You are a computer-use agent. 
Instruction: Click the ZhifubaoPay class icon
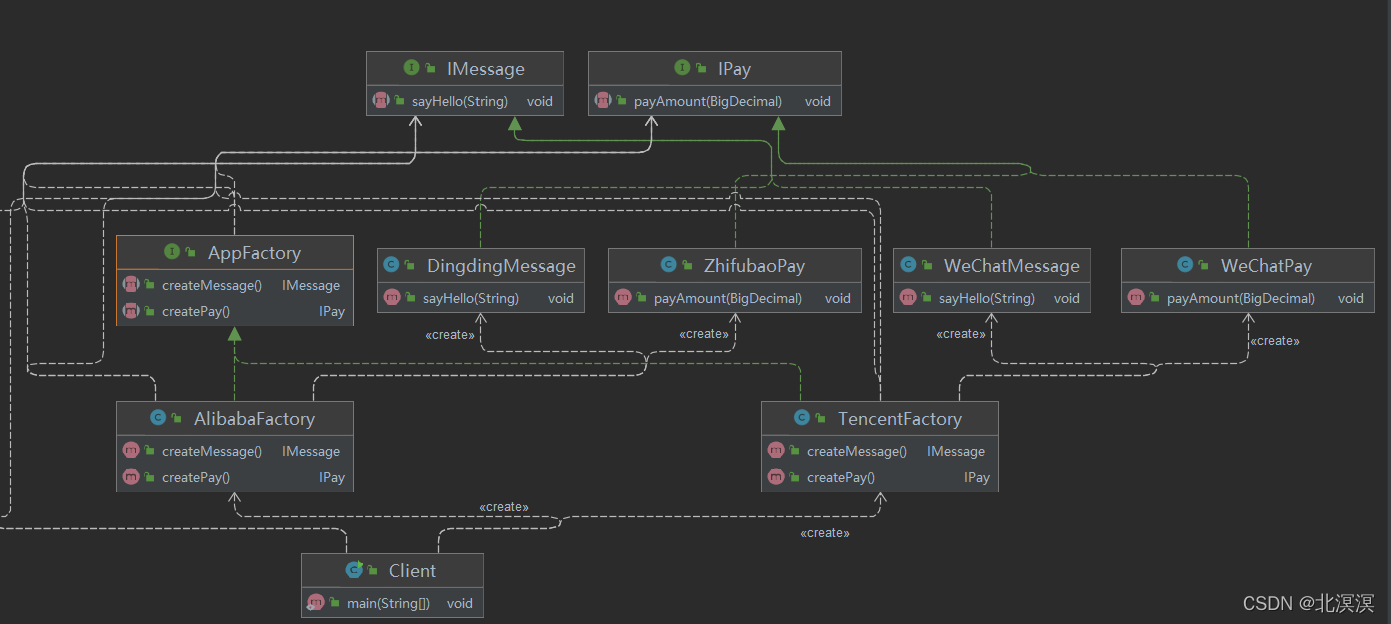coord(669,265)
